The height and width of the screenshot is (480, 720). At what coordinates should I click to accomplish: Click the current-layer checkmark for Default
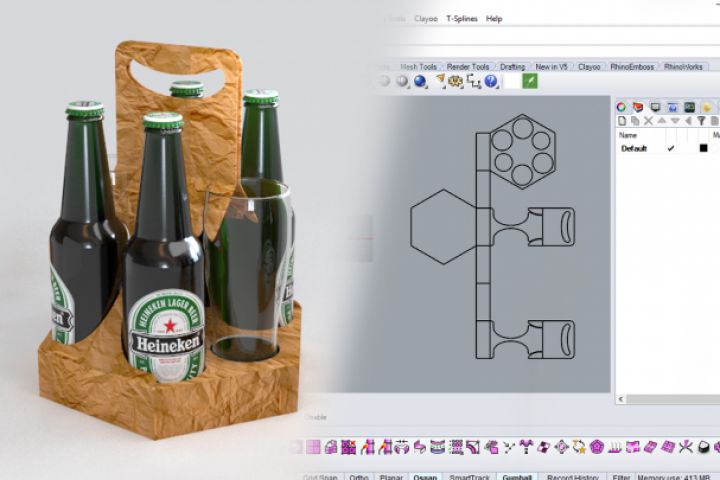[671, 148]
